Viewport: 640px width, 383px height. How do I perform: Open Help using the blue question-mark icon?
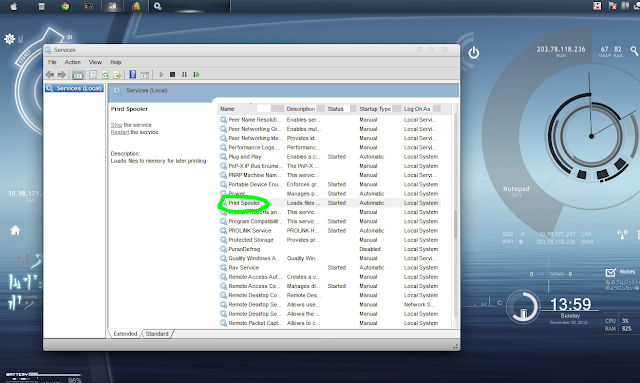point(133,74)
